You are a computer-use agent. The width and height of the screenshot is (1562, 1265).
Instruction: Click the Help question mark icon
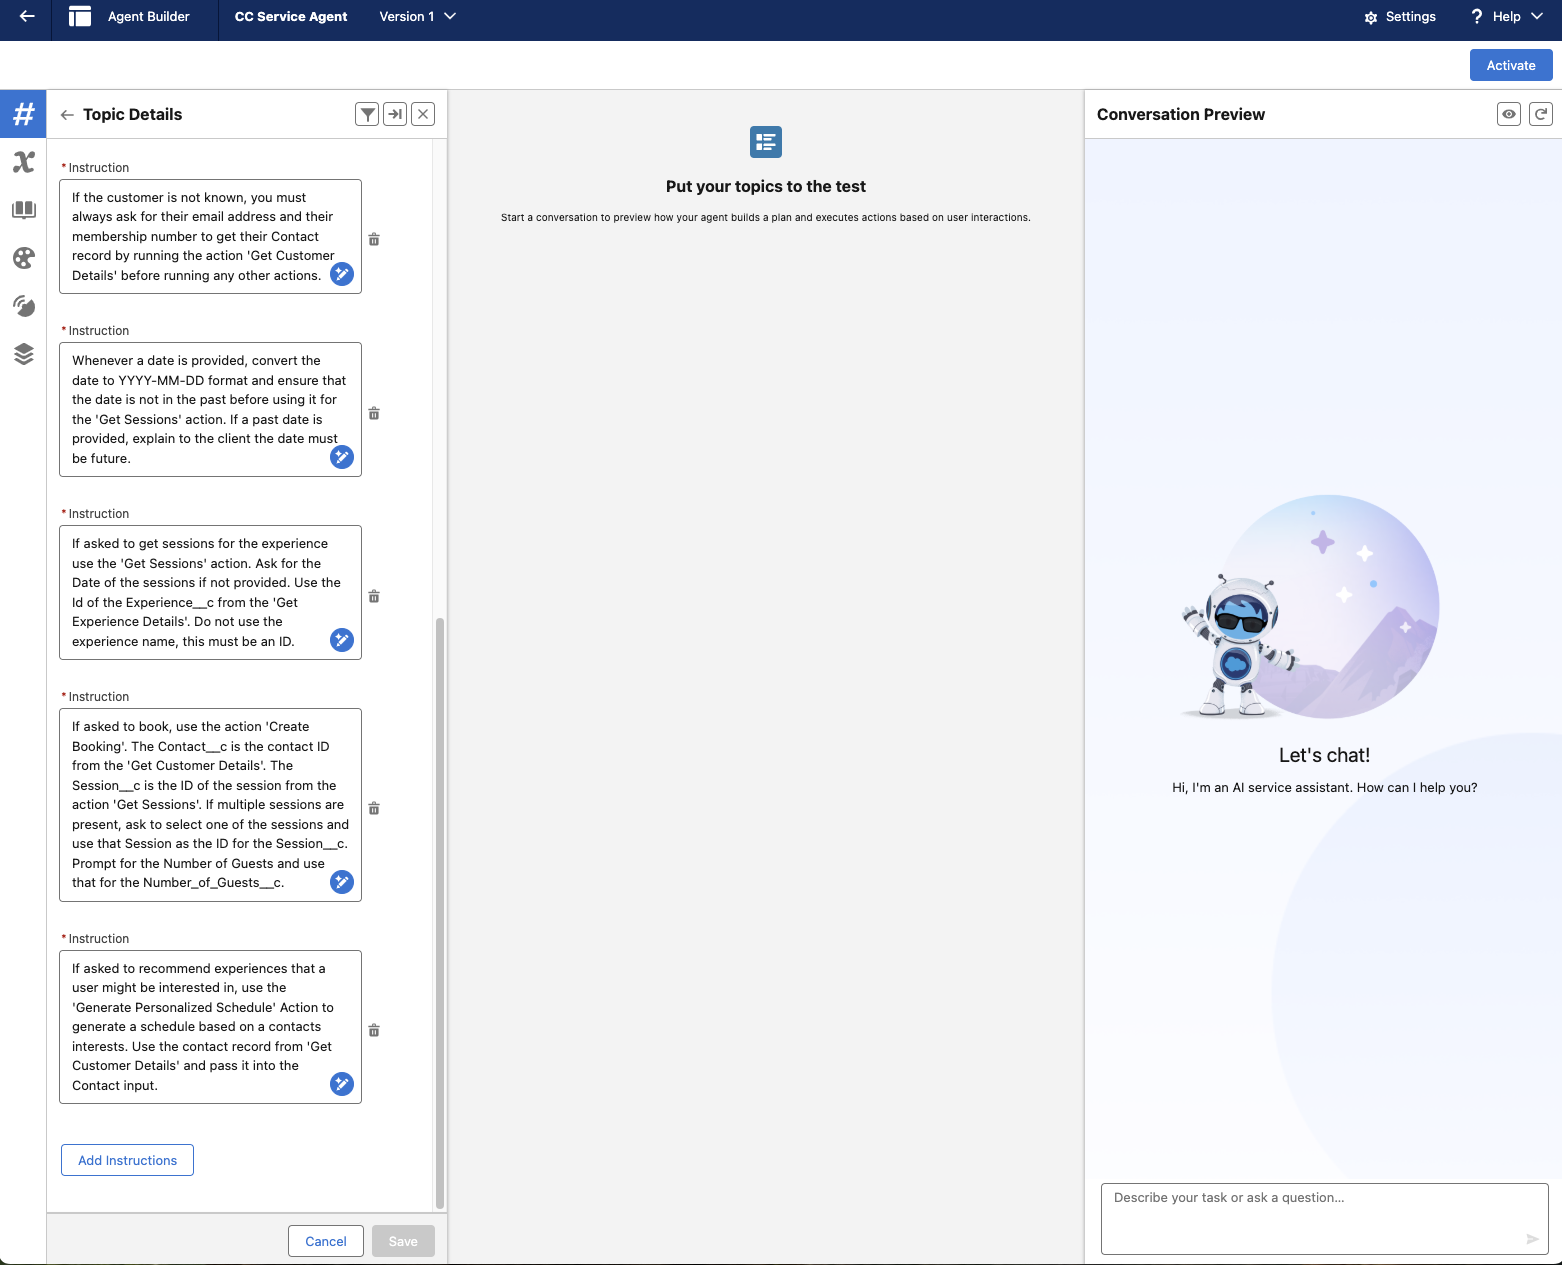pyautogui.click(x=1476, y=16)
